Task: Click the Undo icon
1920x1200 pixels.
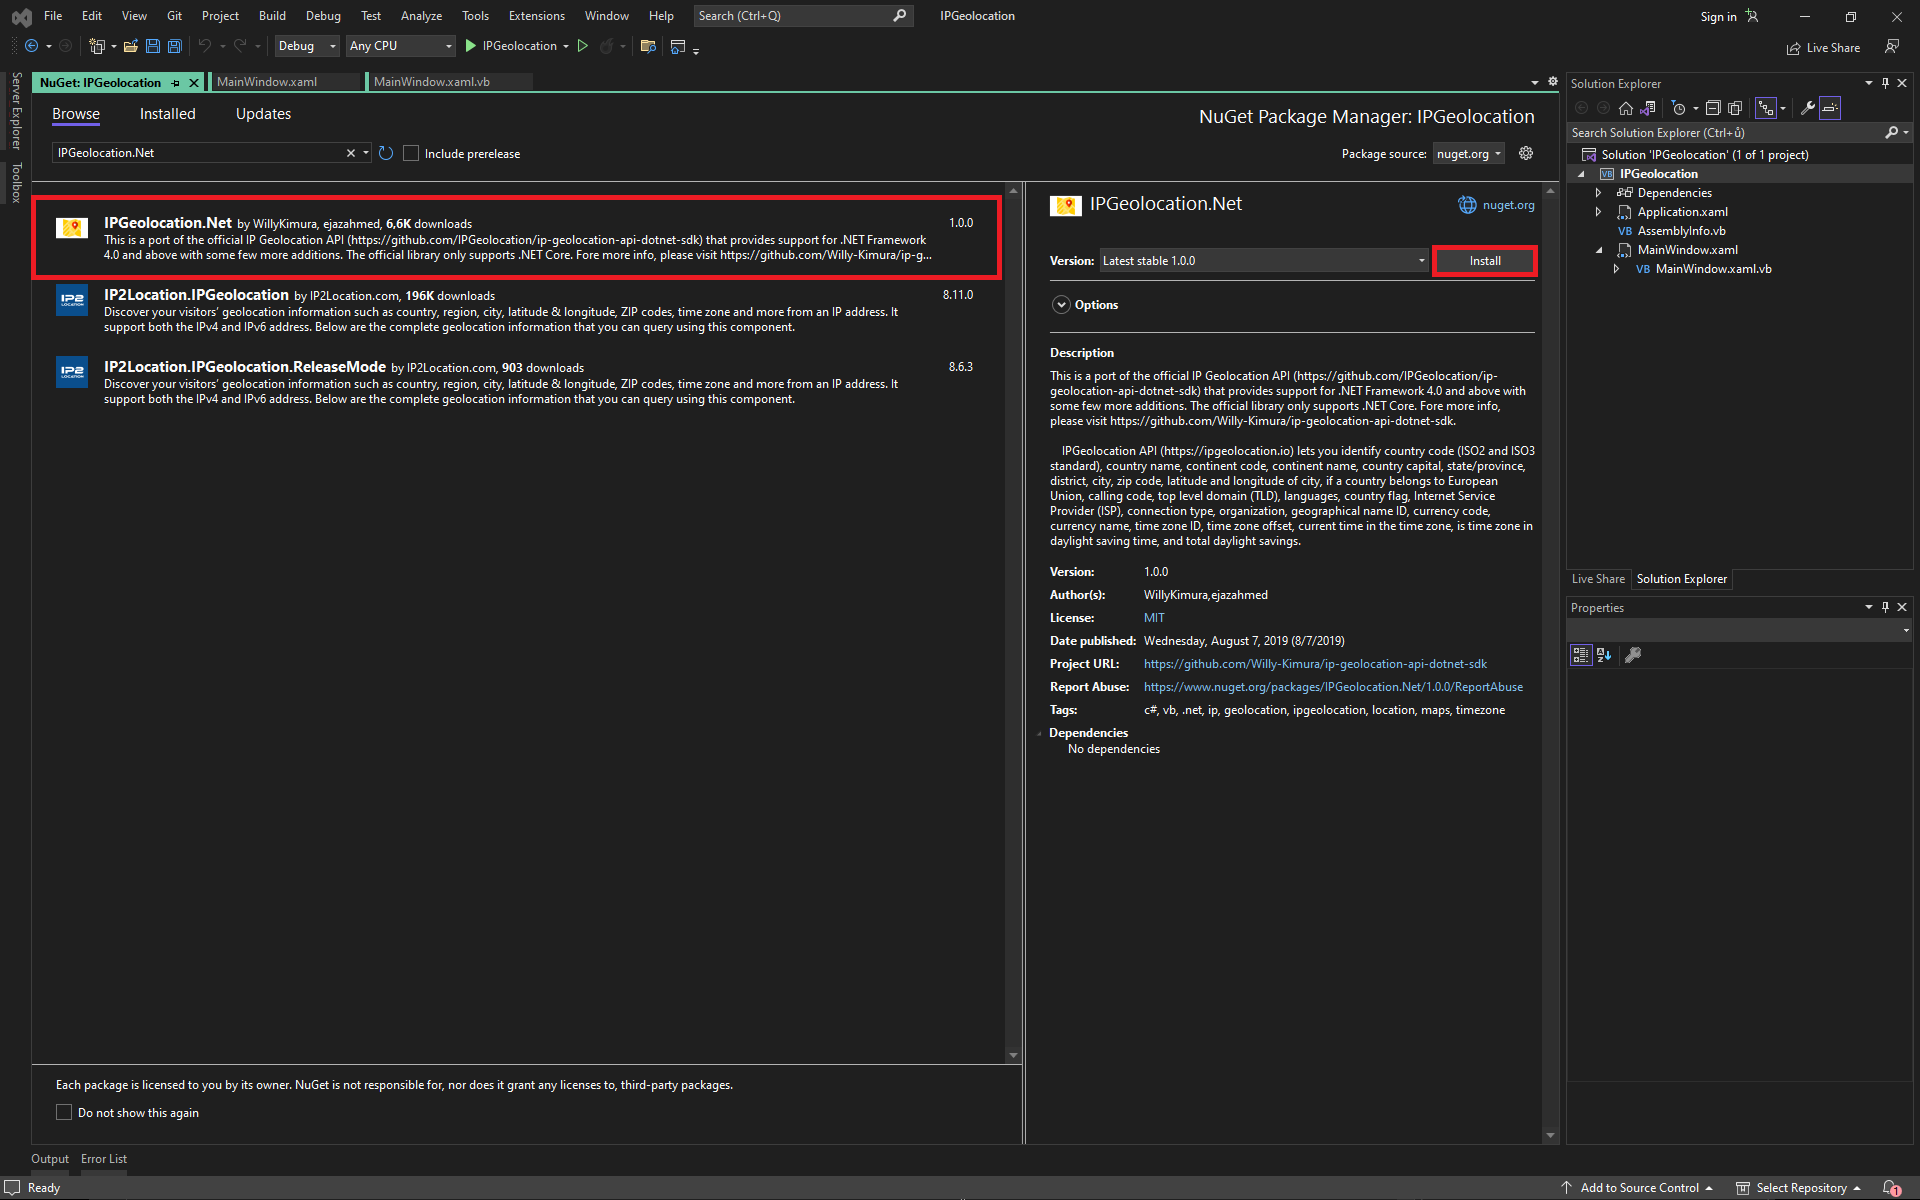Action: coord(203,46)
